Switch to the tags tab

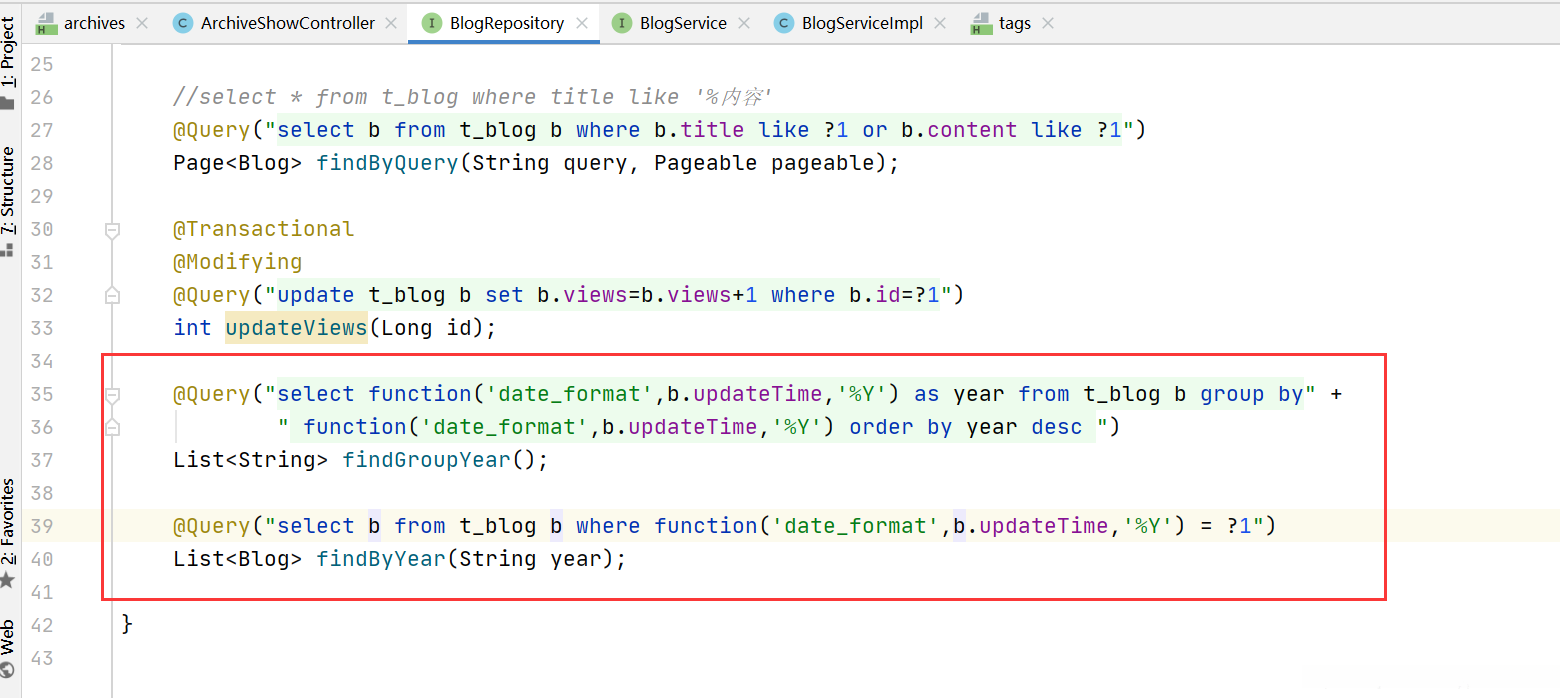pyautogui.click(x=1014, y=23)
